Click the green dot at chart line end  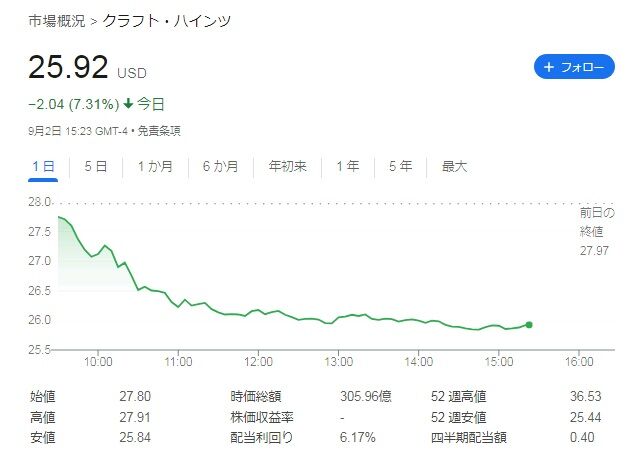(528, 324)
